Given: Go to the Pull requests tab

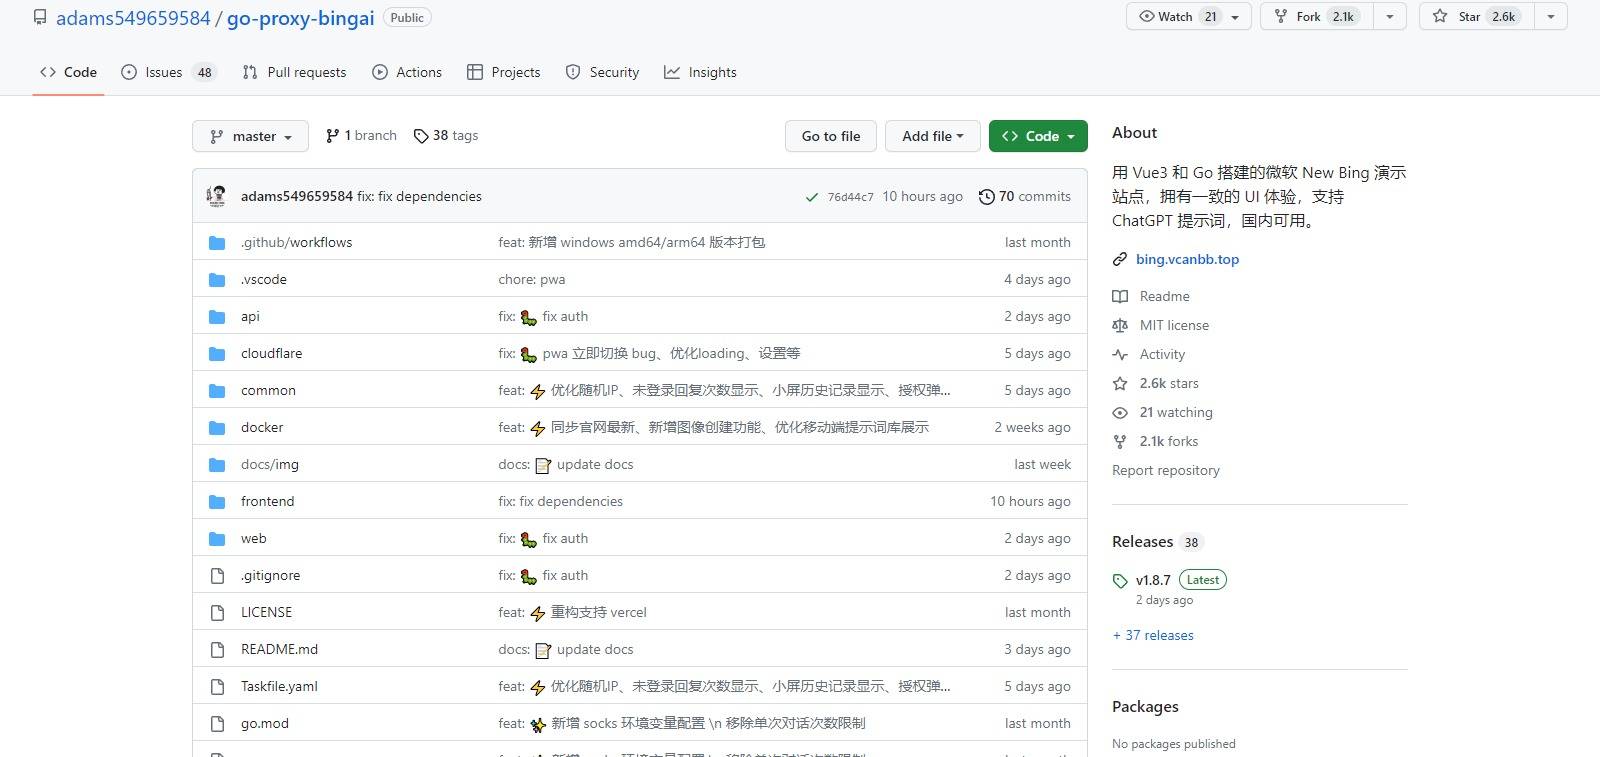Looking at the screenshot, I should tap(294, 72).
